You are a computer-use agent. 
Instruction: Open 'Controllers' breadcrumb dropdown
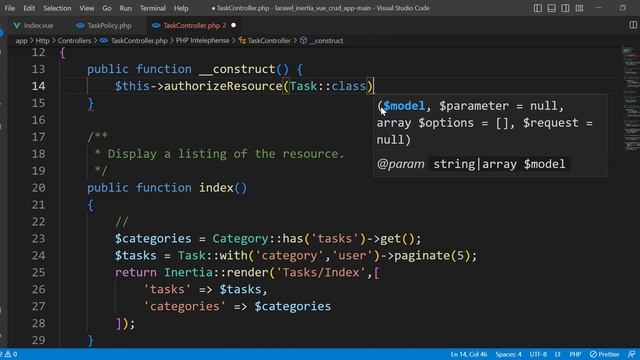(x=74, y=41)
